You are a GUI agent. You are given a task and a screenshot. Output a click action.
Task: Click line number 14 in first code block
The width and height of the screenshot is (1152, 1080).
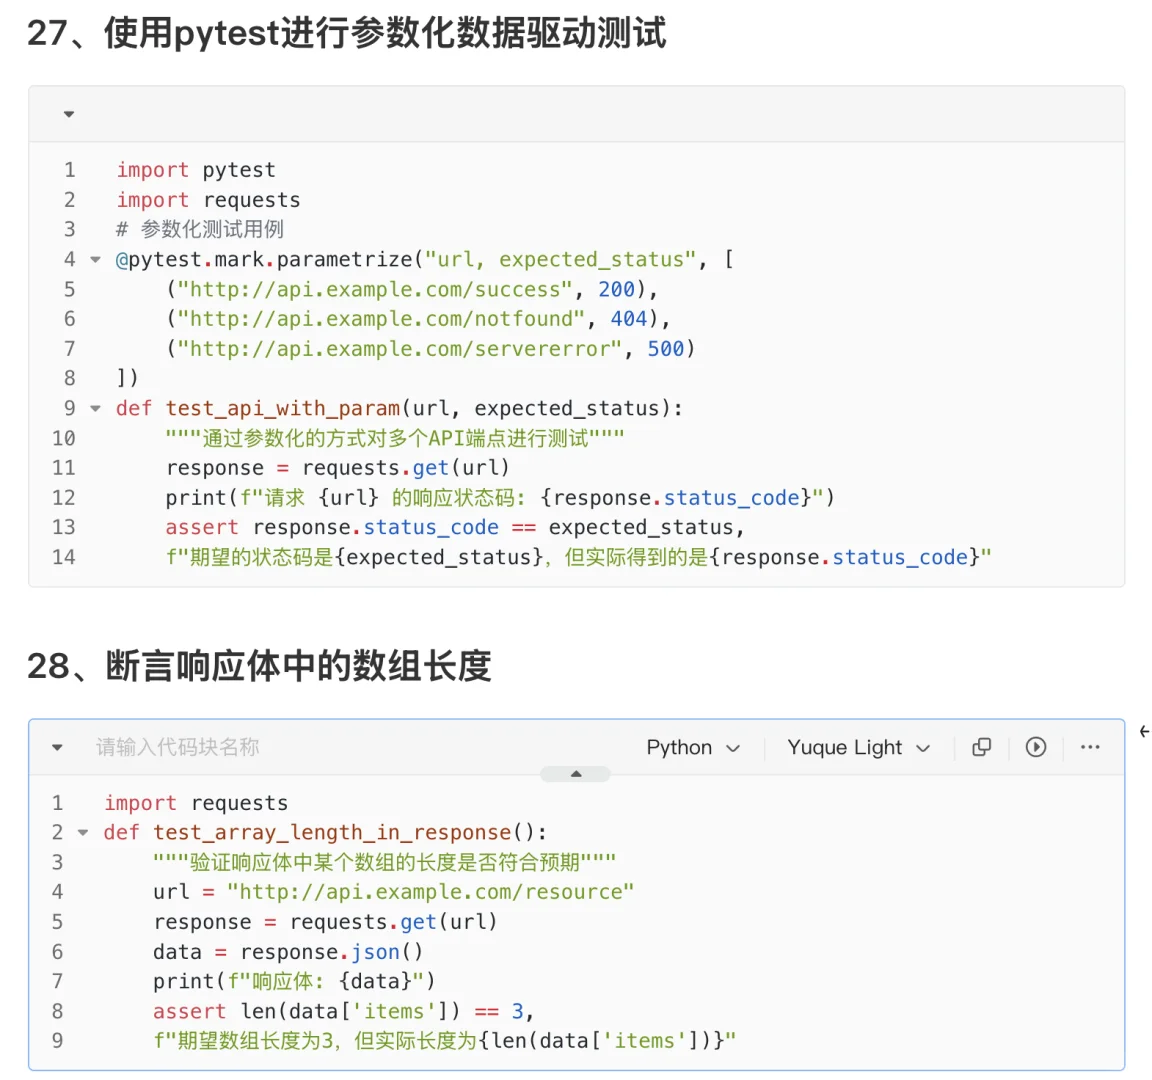pyautogui.click(x=64, y=558)
